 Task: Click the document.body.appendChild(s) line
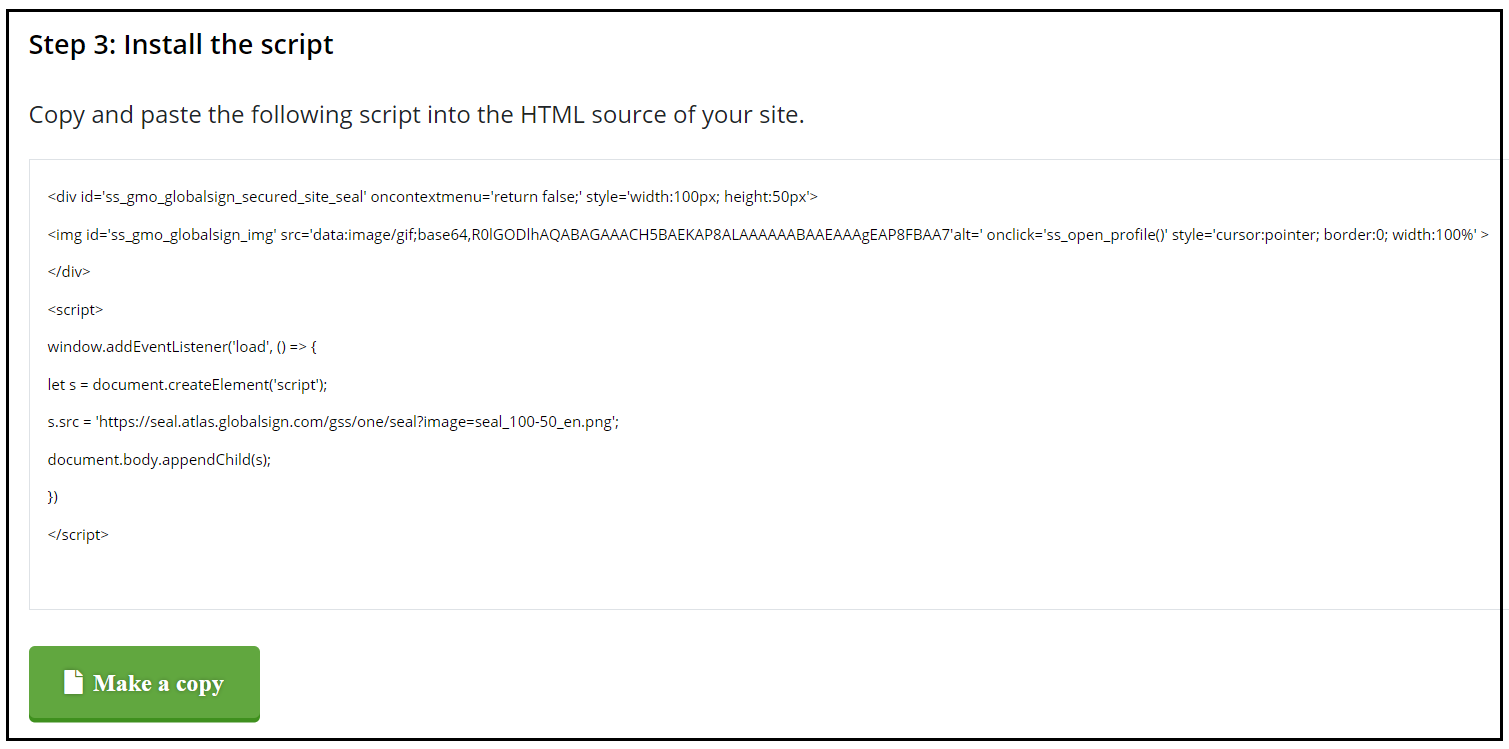tap(159, 460)
